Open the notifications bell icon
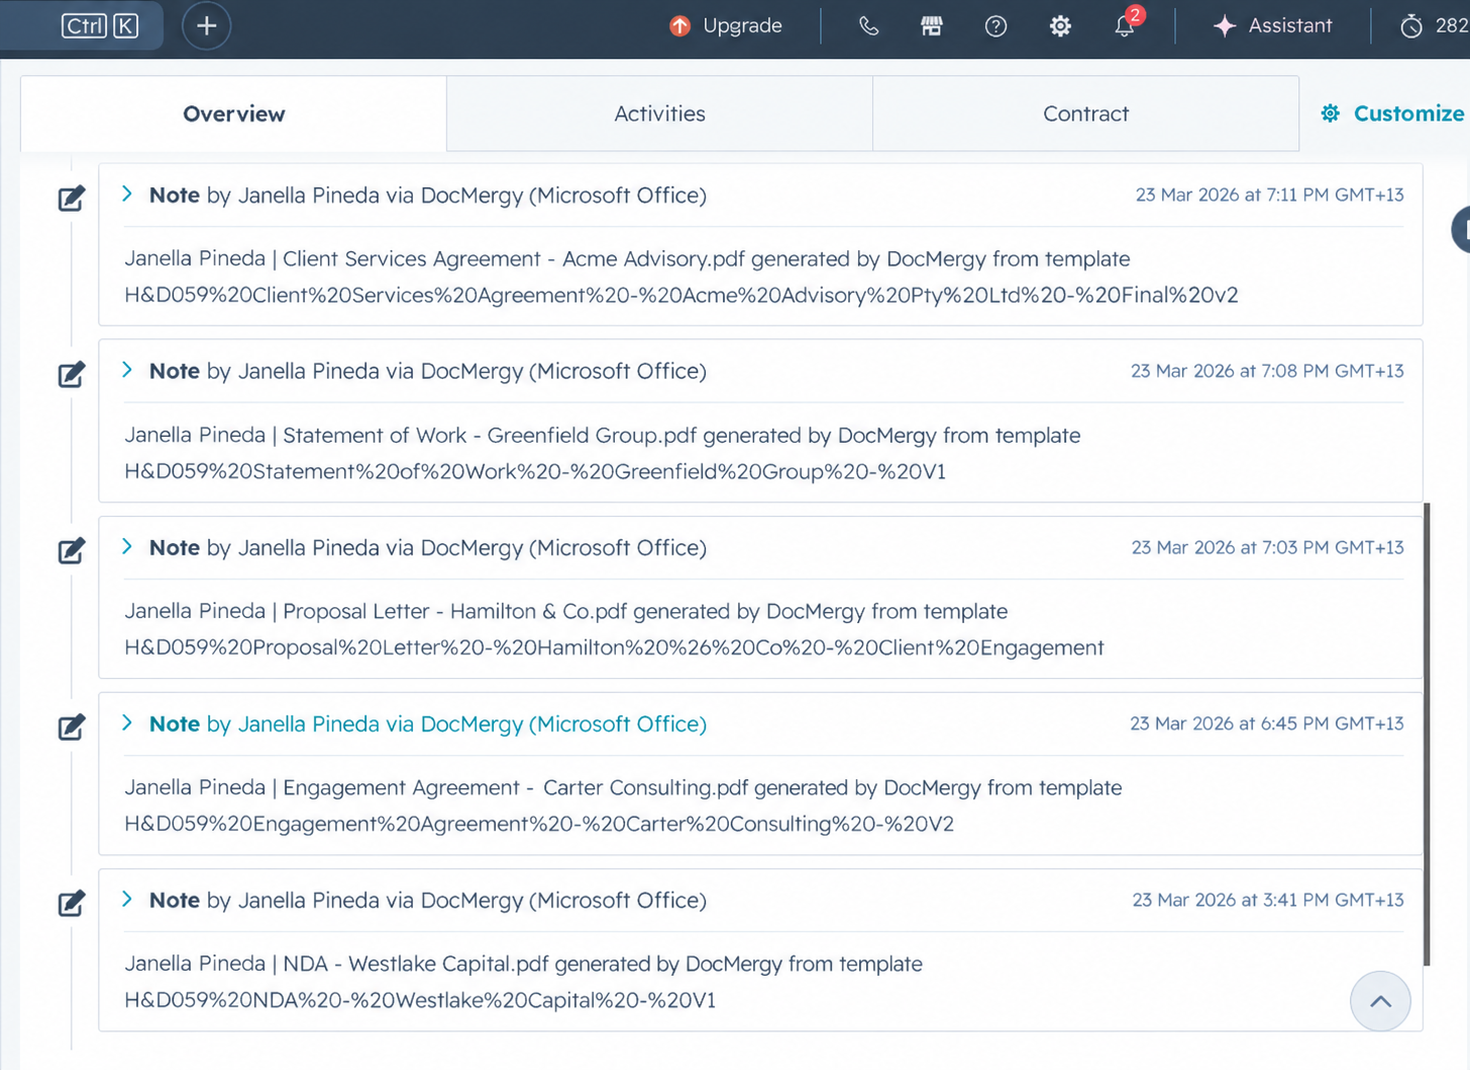Image resolution: width=1470 pixels, height=1070 pixels. [1125, 26]
